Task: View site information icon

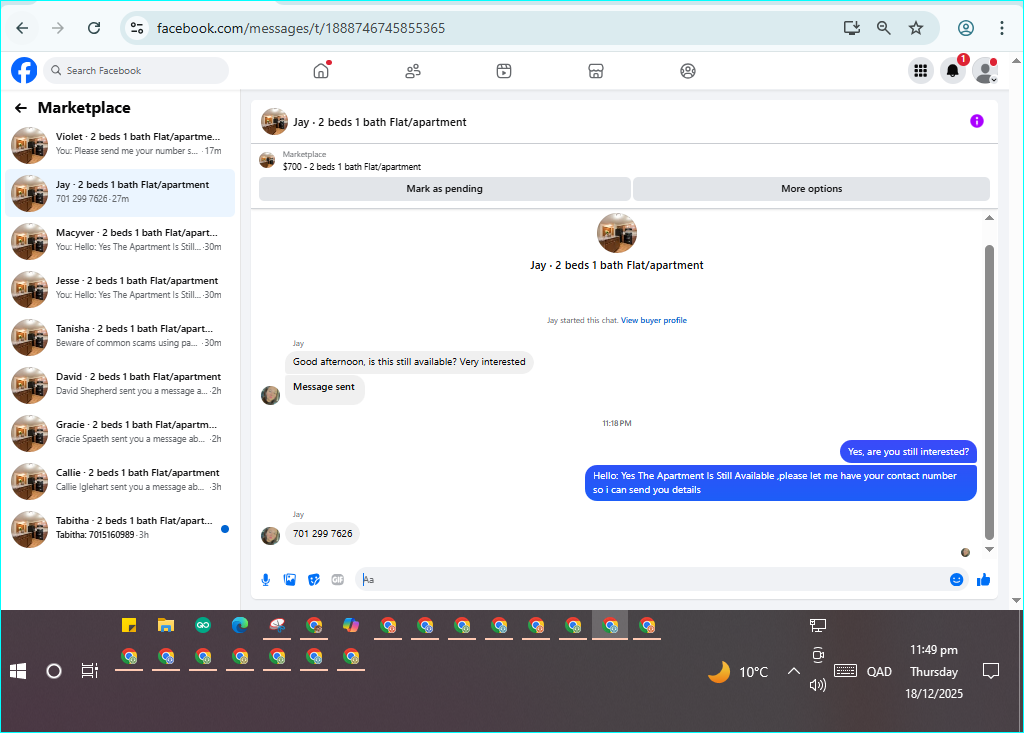Action: [x=136, y=28]
